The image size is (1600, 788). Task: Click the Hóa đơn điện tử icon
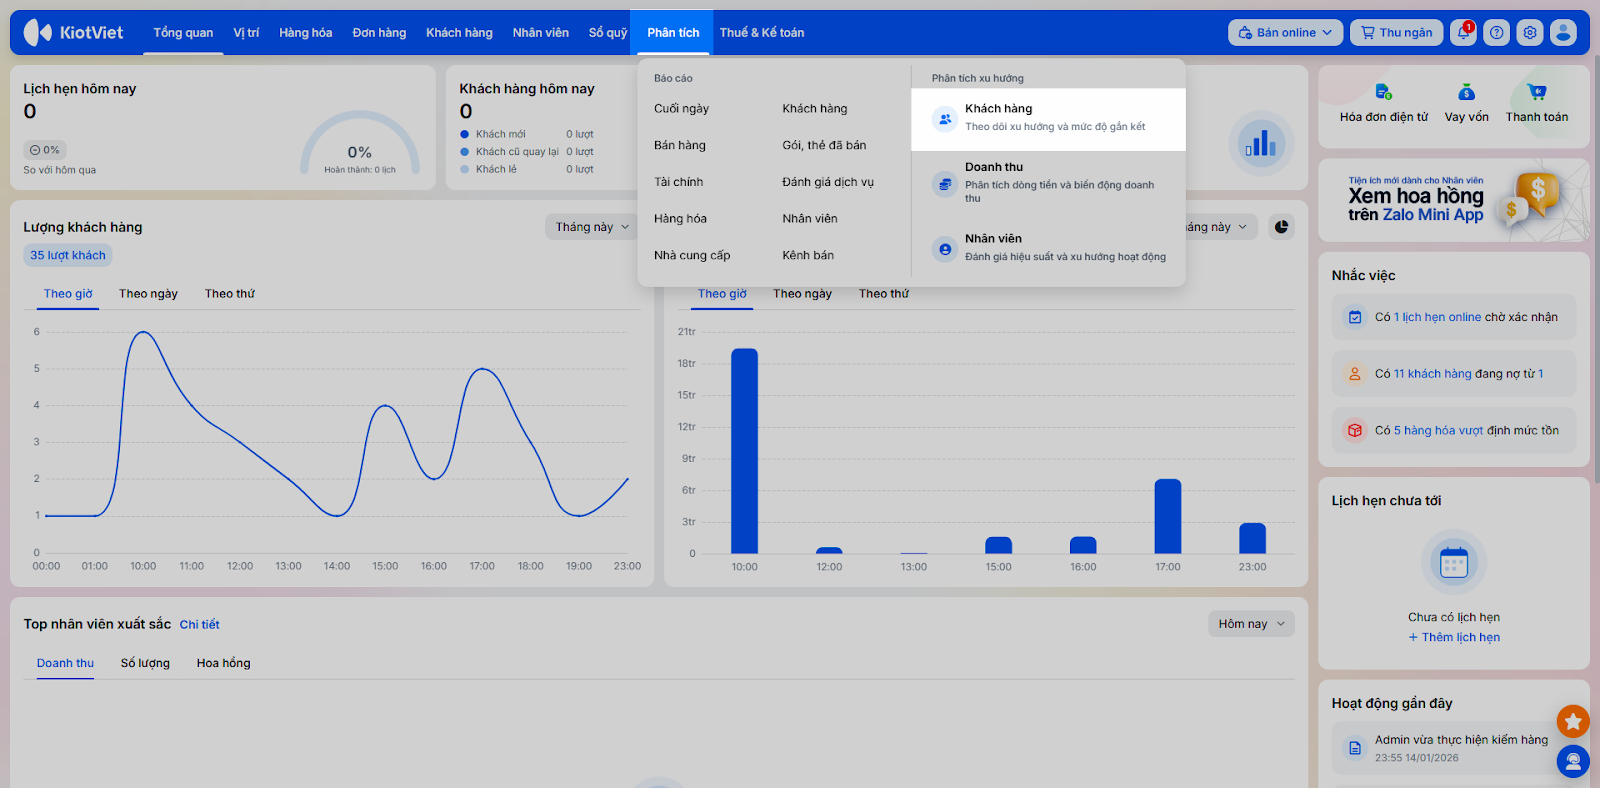[1383, 93]
